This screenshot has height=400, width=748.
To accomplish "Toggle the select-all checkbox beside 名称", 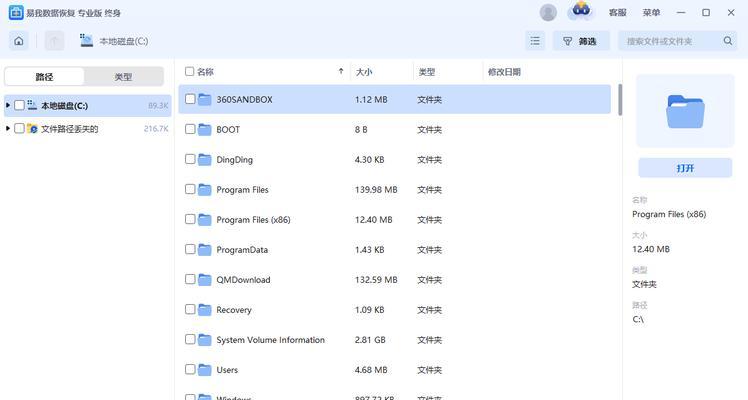I will click(189, 72).
